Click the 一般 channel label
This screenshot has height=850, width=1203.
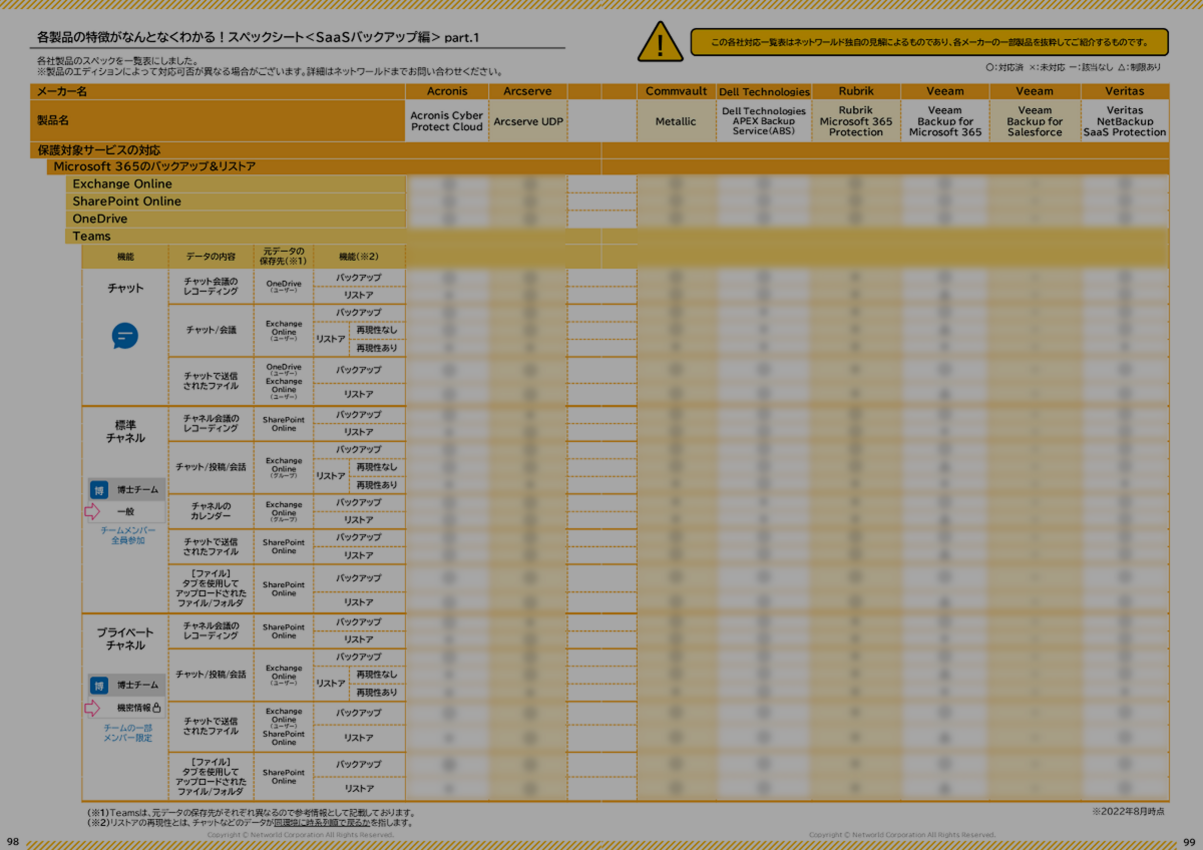125,512
